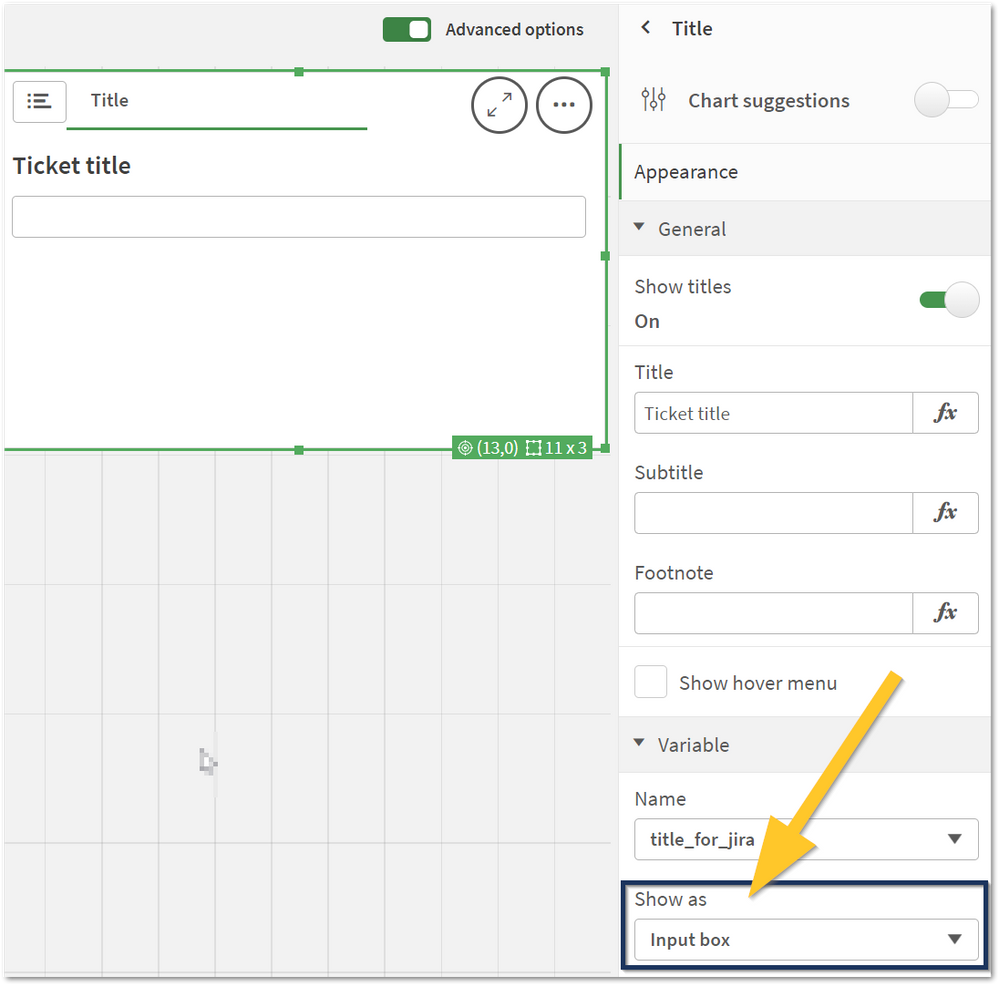This screenshot has width=999, height=985.
Task: Select the Appearance panel item
Action: tap(685, 171)
